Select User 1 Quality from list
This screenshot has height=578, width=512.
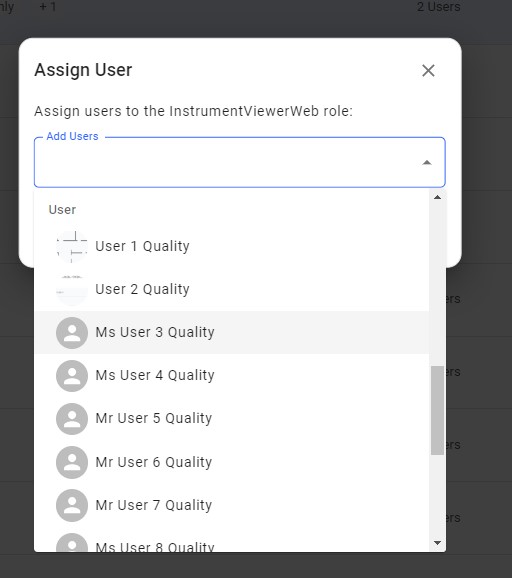click(x=231, y=246)
